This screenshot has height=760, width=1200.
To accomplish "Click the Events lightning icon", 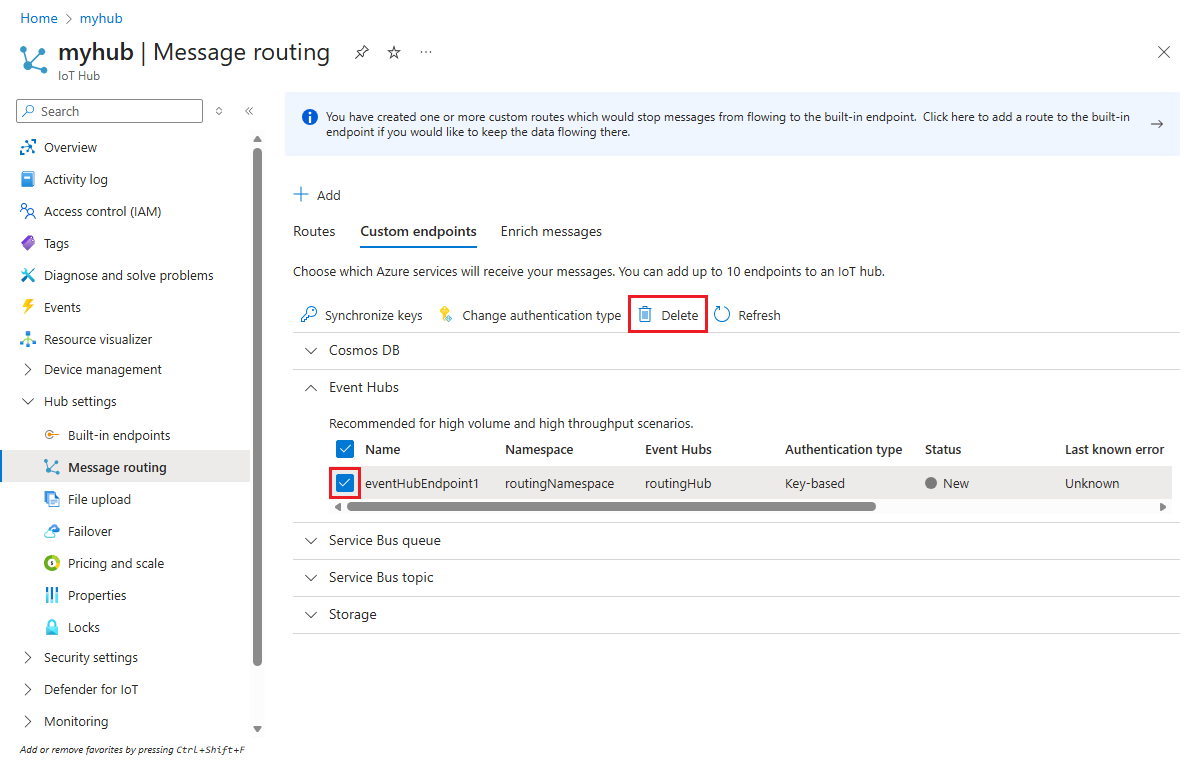I will coord(28,307).
